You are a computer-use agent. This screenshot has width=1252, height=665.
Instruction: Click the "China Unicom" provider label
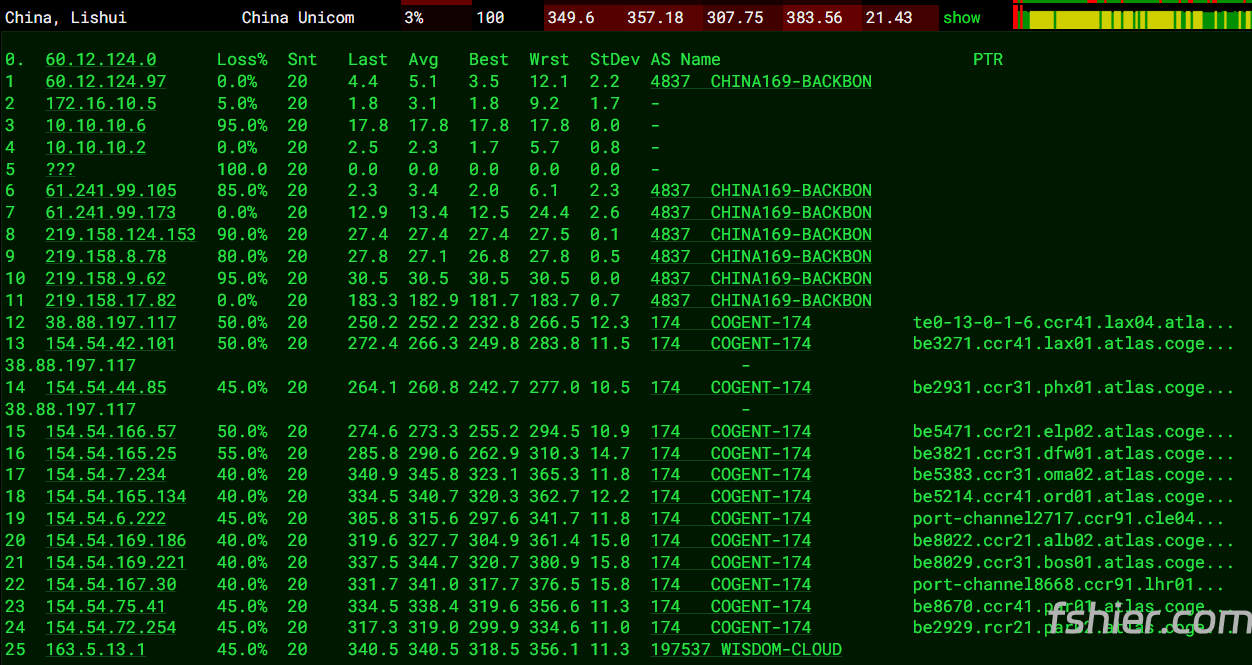point(297,18)
